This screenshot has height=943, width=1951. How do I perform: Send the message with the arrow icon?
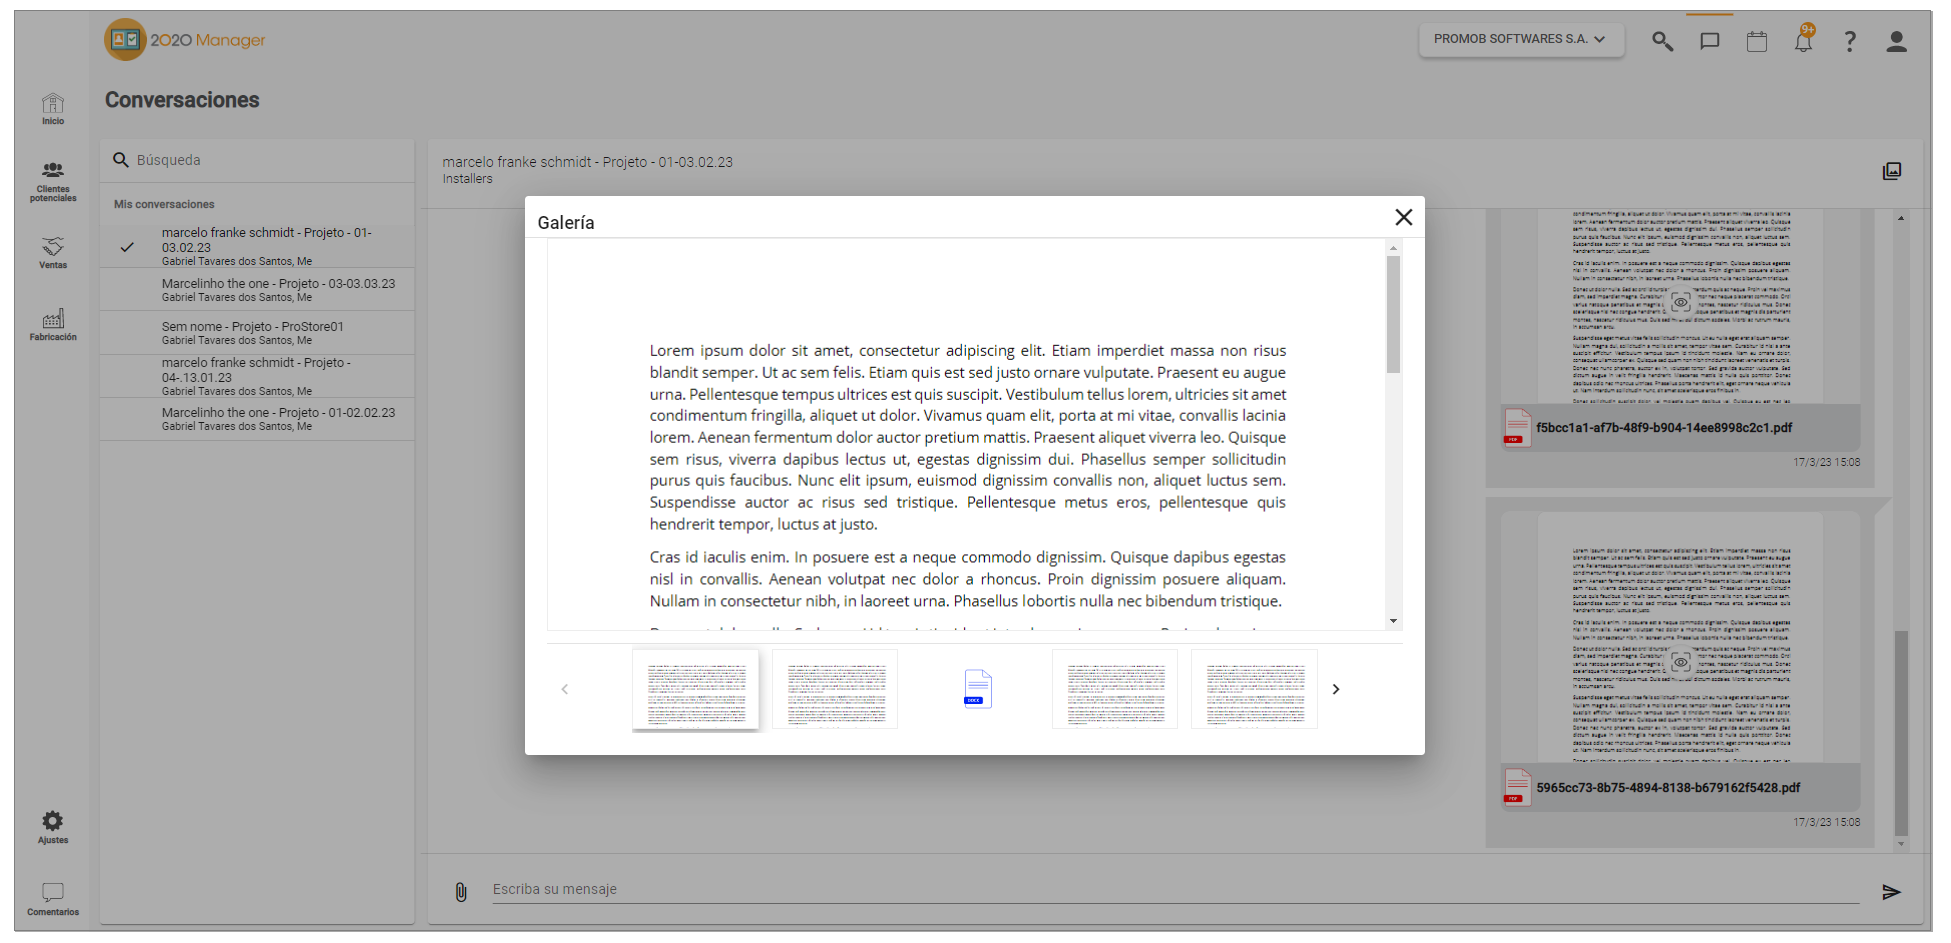point(1891,892)
